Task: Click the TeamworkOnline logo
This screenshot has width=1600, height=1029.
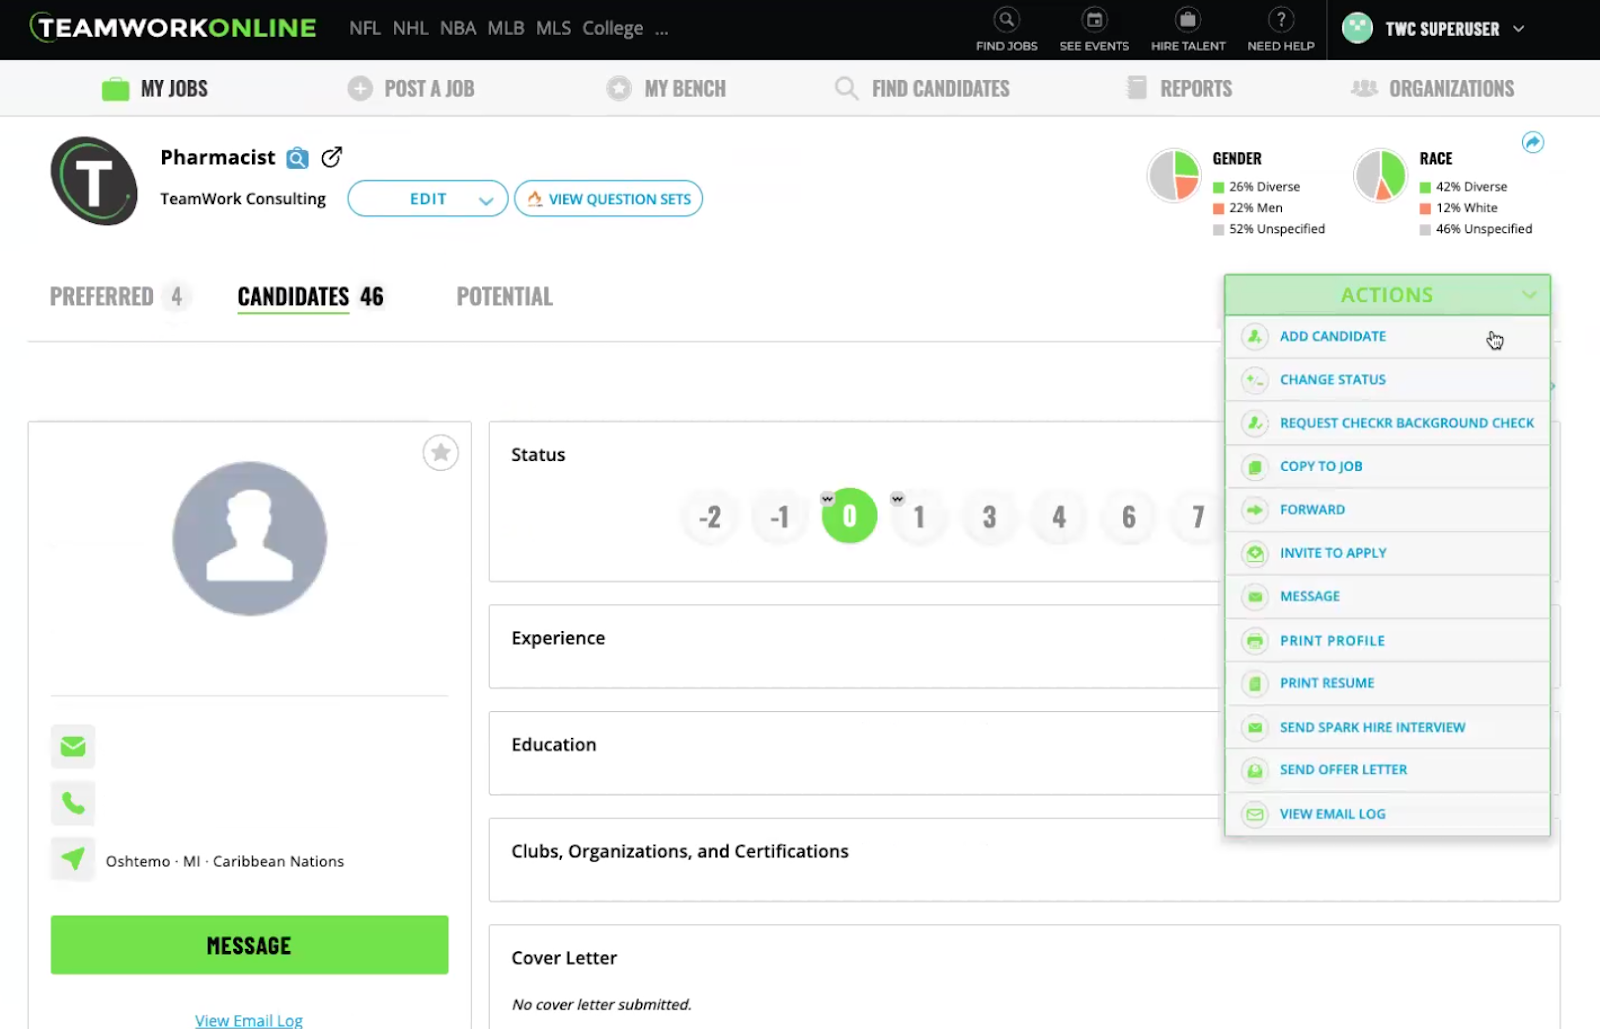Action: [x=173, y=28]
